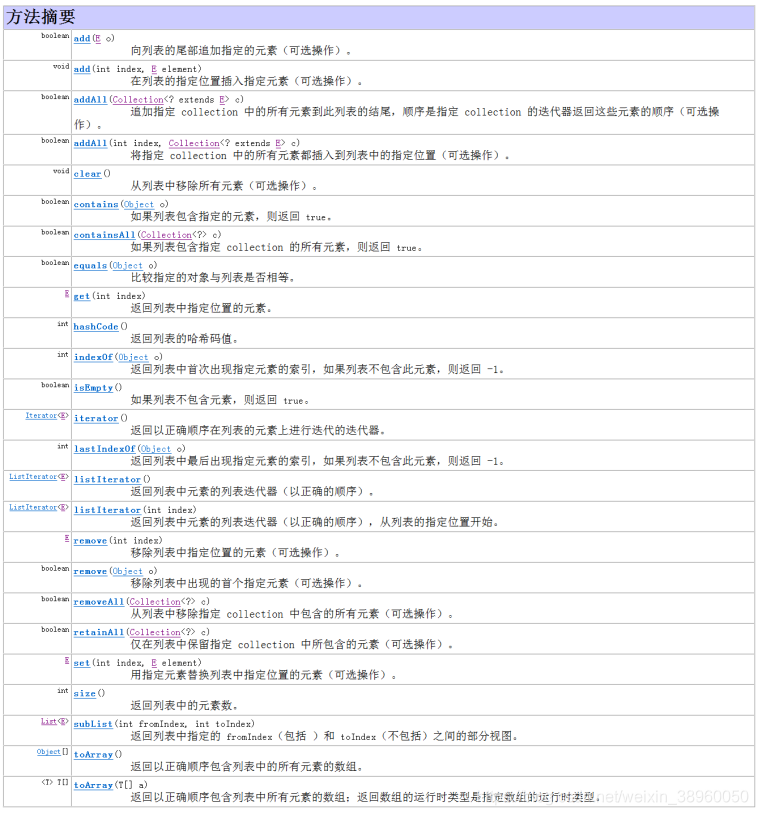Click Collection link in removeAll signature
The height and width of the screenshot is (815, 758).
pos(155,602)
